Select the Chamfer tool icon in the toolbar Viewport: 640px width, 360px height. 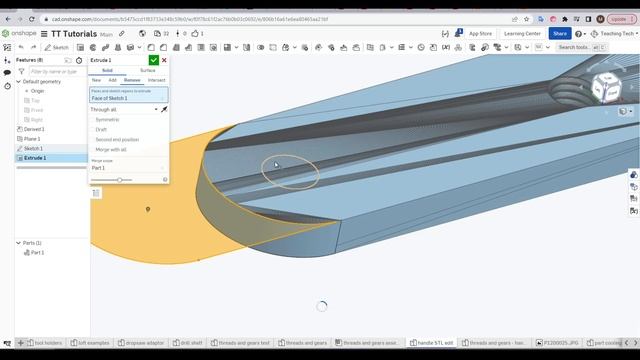(x=163, y=47)
